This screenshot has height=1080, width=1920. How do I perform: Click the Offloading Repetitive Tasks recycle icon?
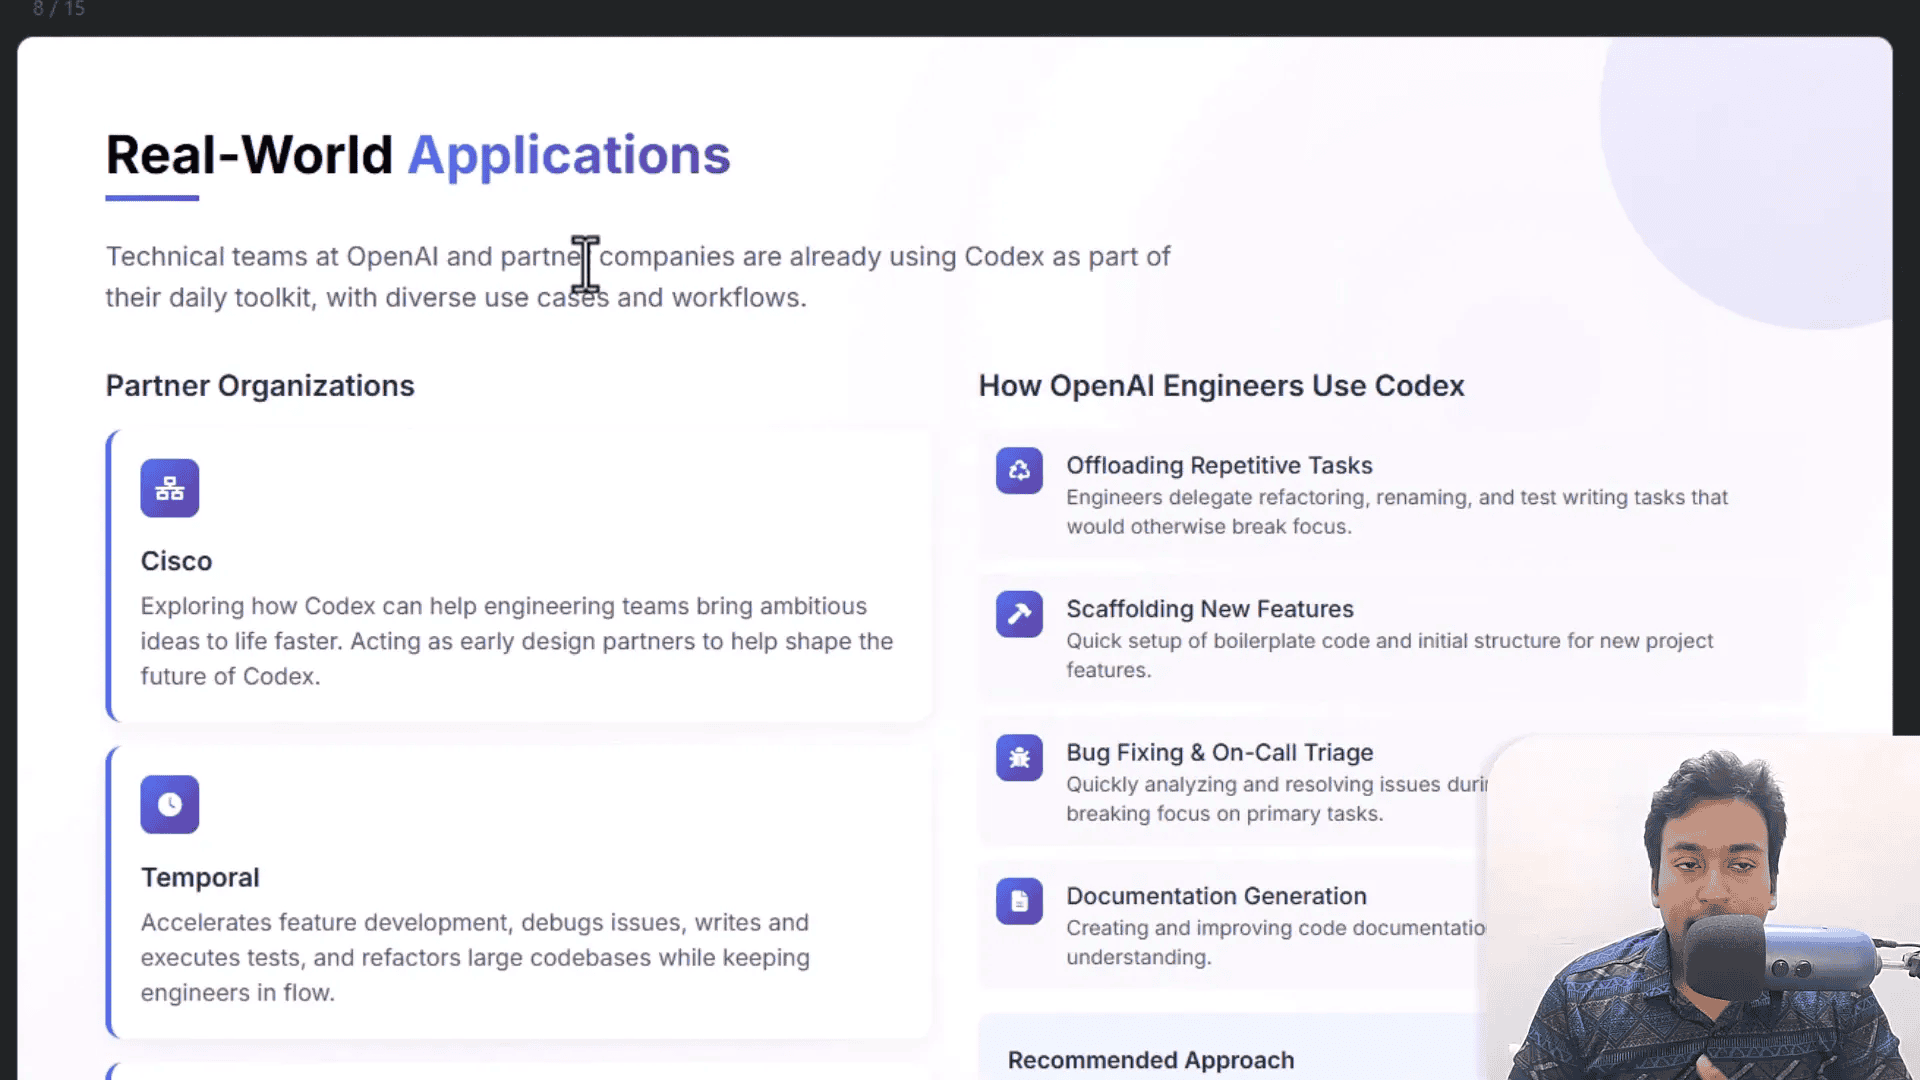point(1019,470)
